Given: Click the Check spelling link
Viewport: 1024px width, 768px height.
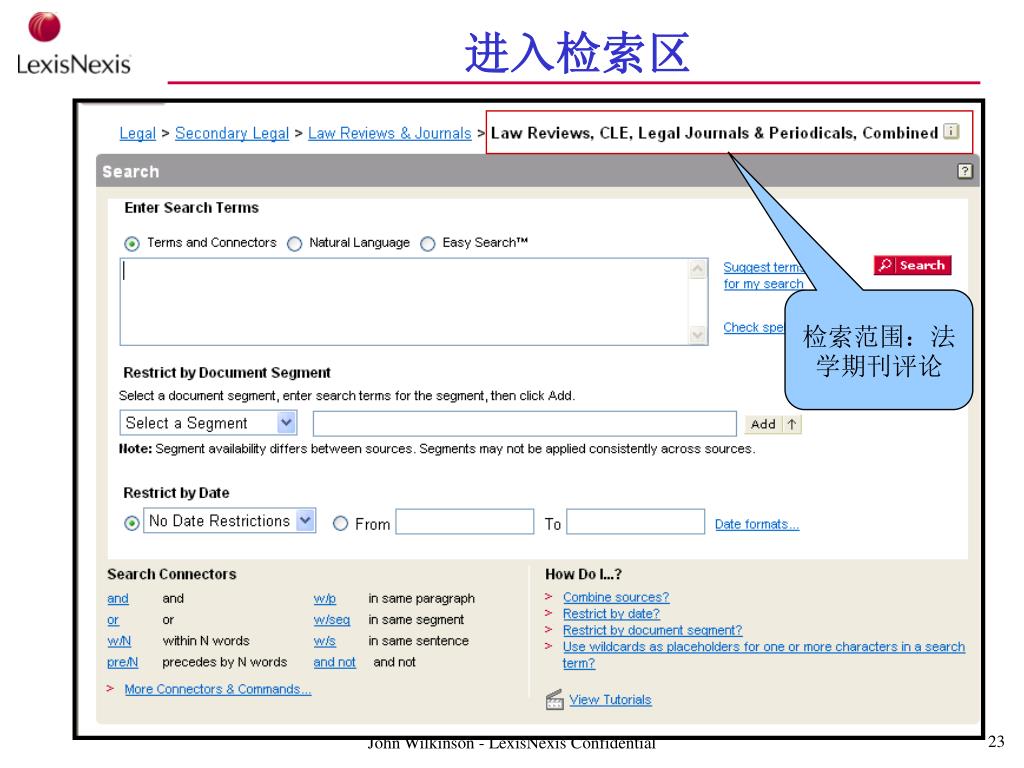Looking at the screenshot, I should point(753,327).
